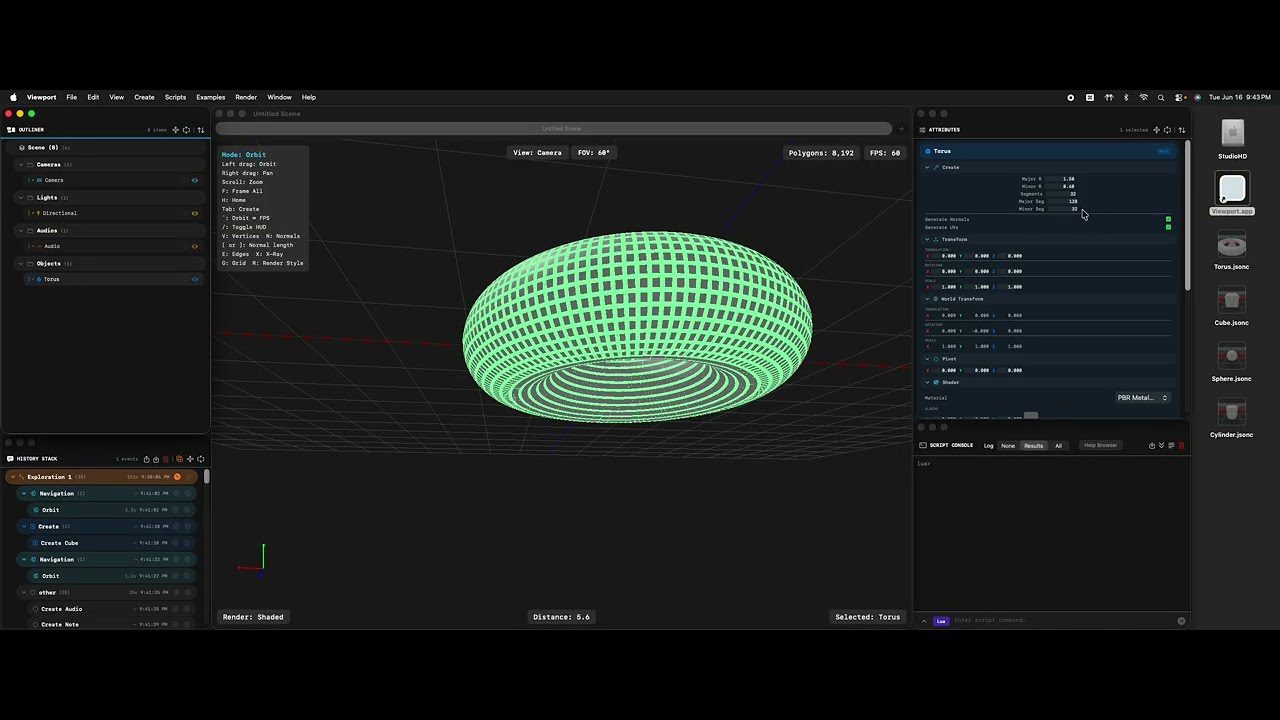
Task: Collapse the Lights group in Outliner
Action: point(21,197)
